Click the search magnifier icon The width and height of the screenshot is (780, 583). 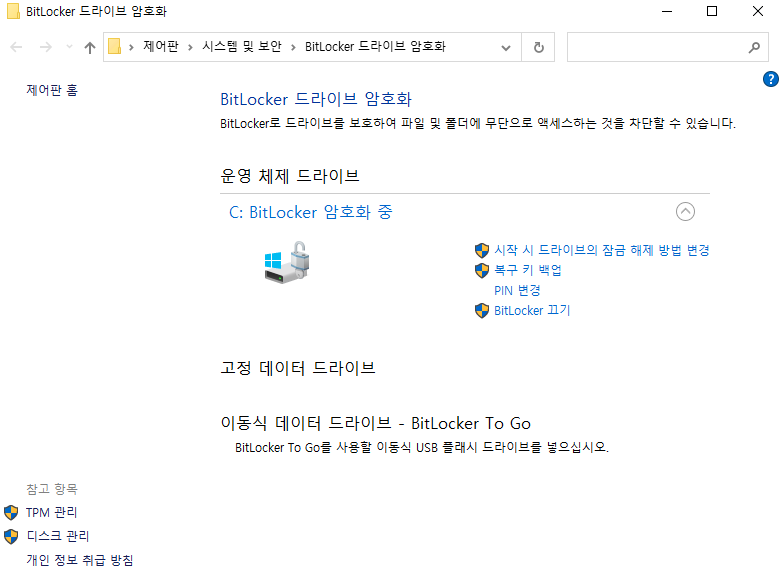[754, 47]
